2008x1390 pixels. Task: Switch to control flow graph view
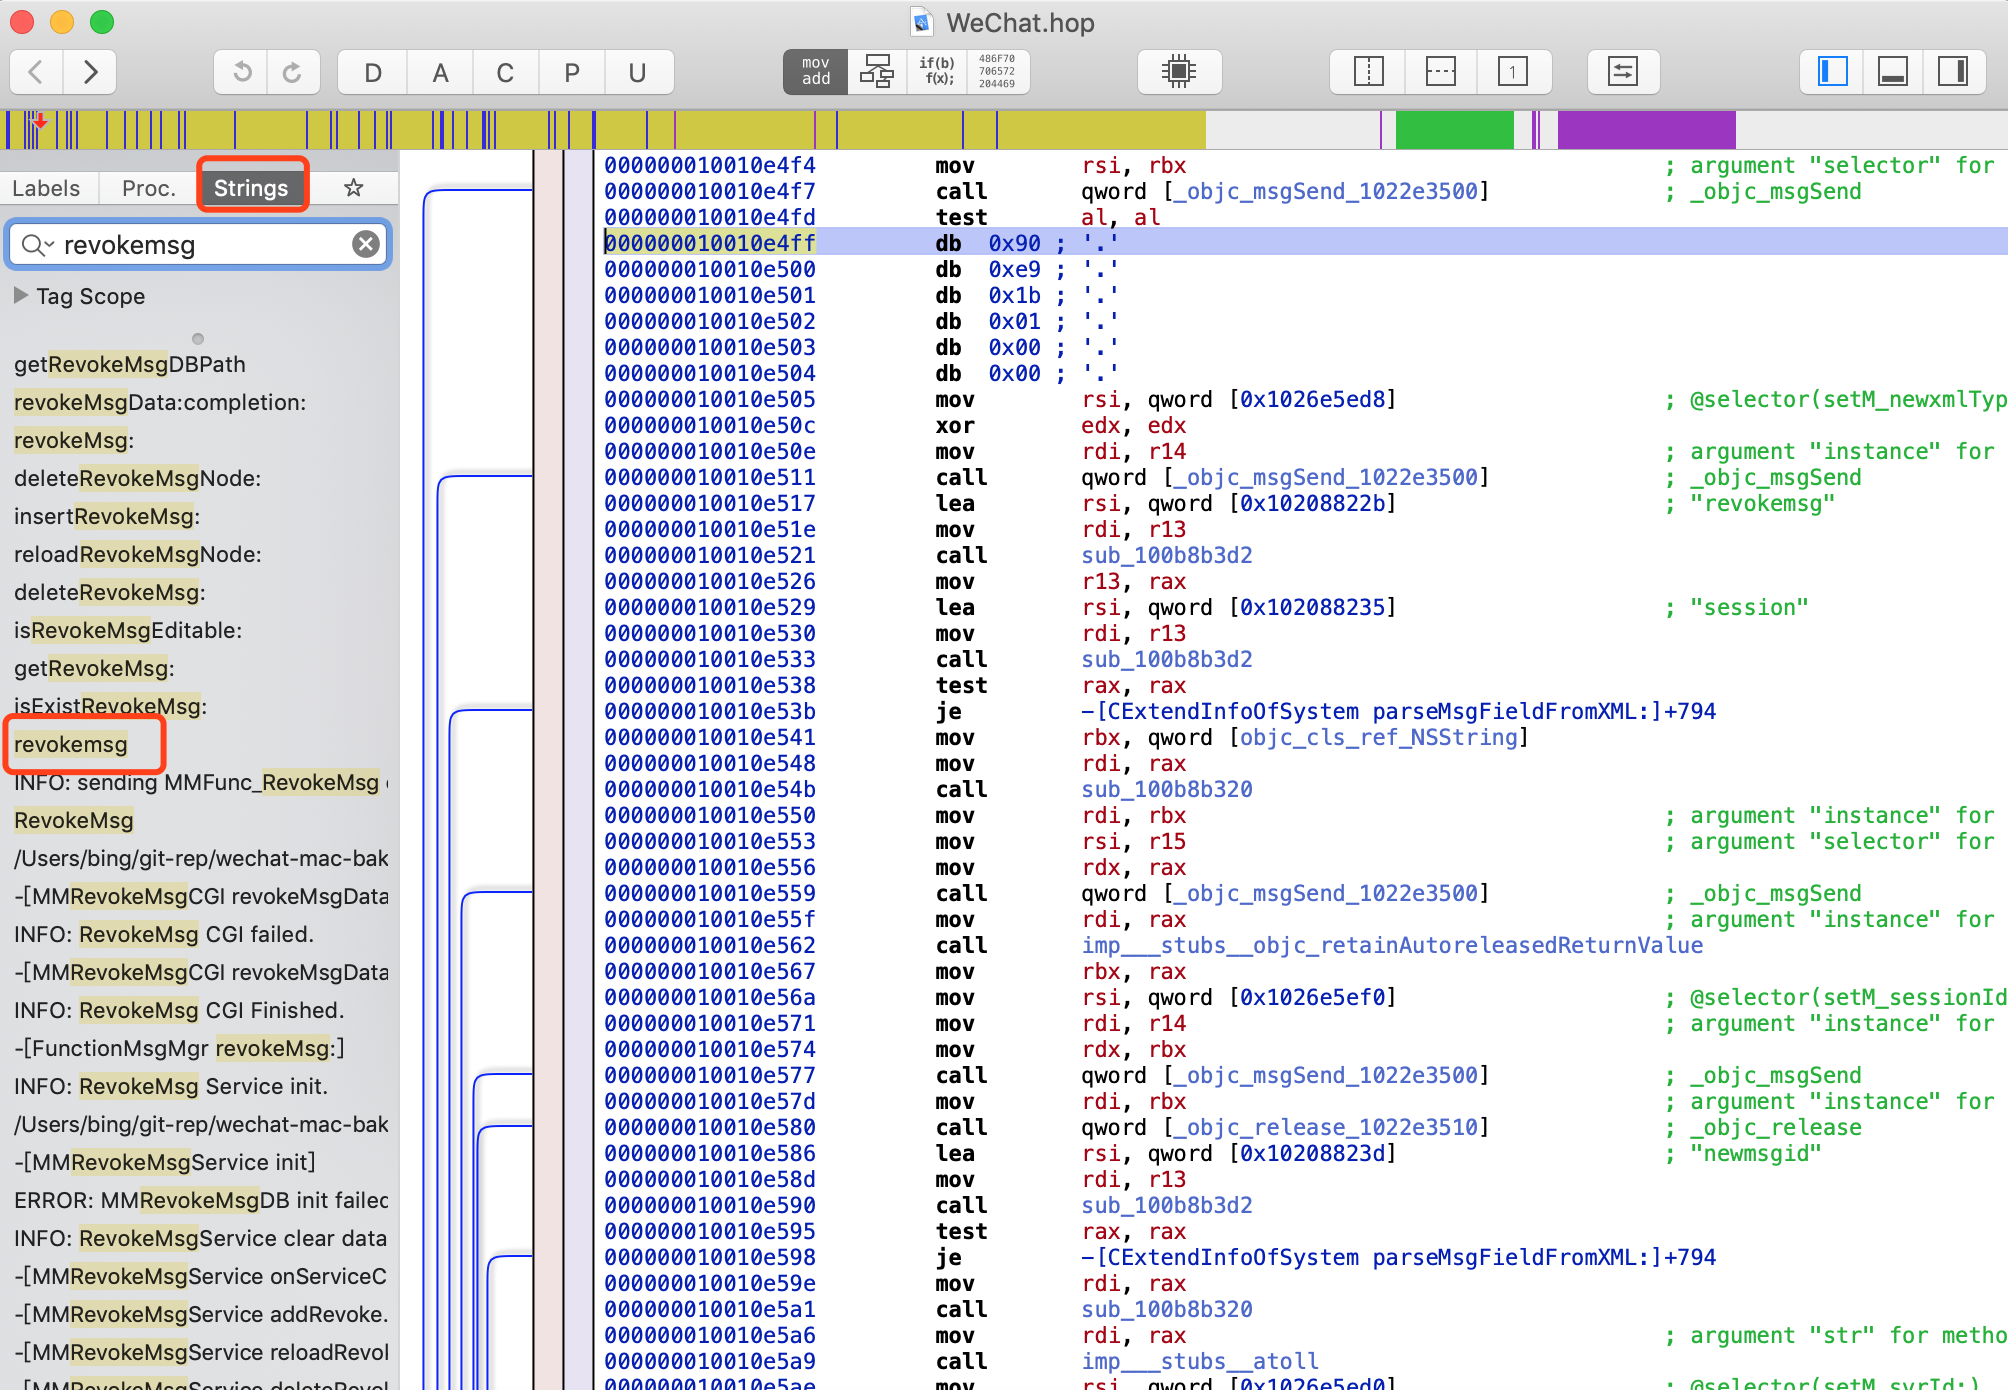pos(877,72)
